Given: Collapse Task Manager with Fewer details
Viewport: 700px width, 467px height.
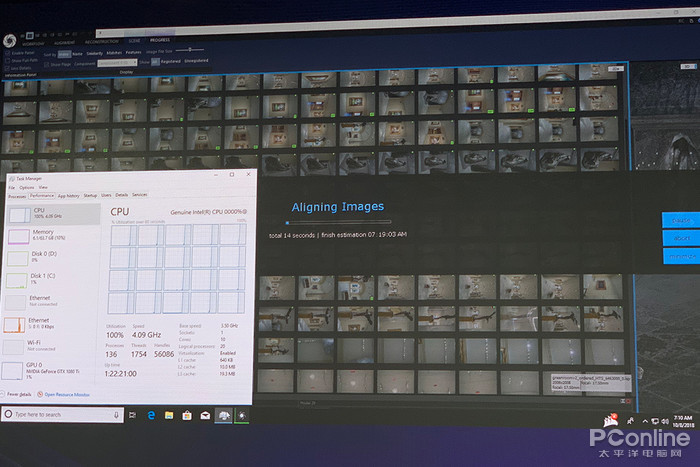Looking at the screenshot, I should [x=20, y=394].
